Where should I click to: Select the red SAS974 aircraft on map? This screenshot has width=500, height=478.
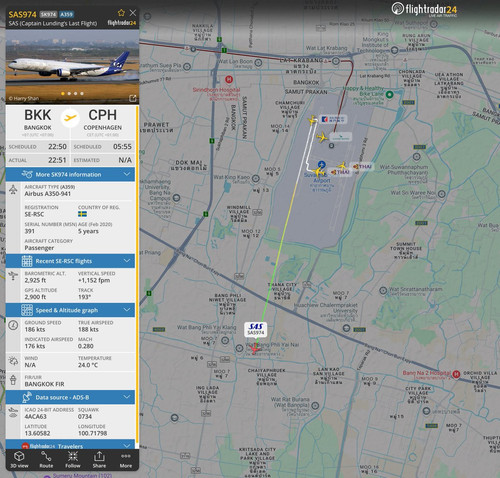tap(255, 349)
